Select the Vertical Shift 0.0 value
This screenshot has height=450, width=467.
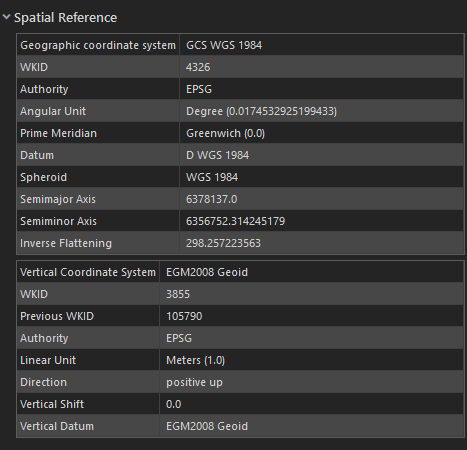point(174,404)
